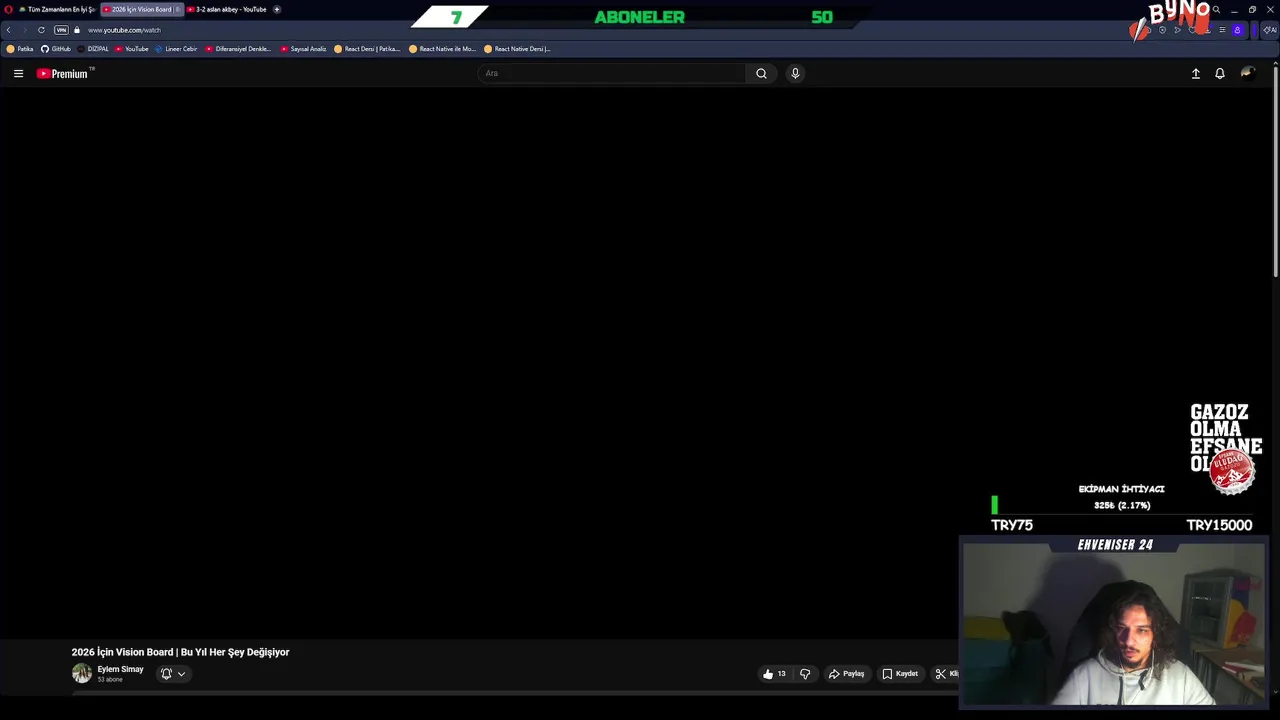
Task: Open the purple browser profile icon
Action: tap(1237, 30)
